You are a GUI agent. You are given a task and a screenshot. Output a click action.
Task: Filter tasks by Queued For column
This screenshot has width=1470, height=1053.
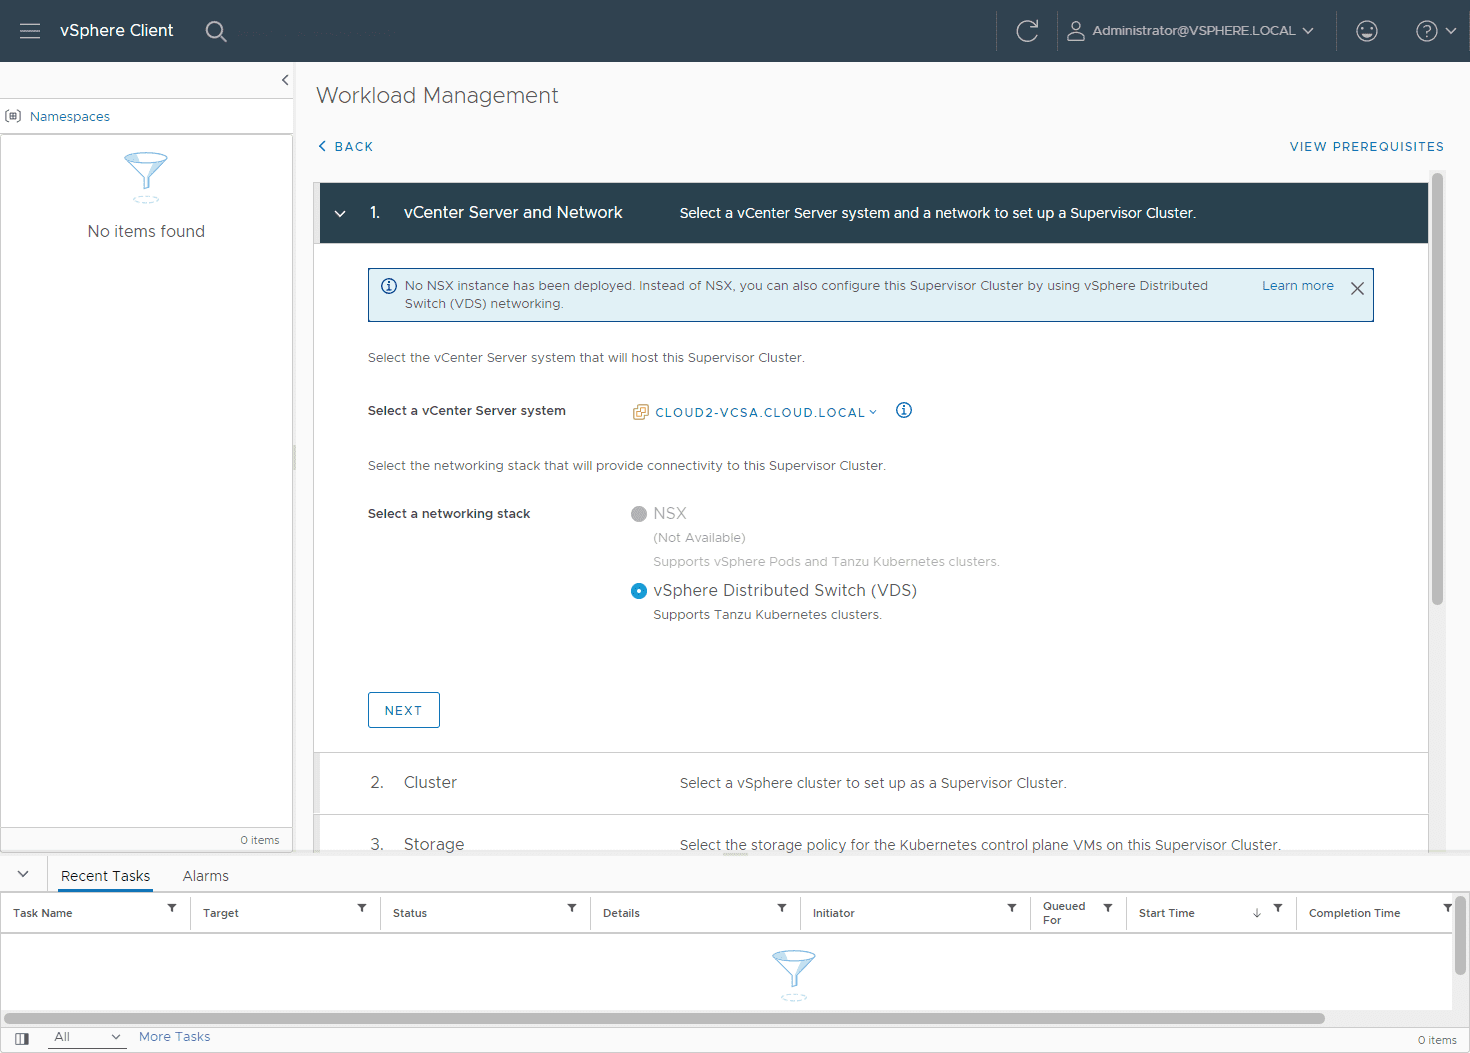(x=1108, y=908)
